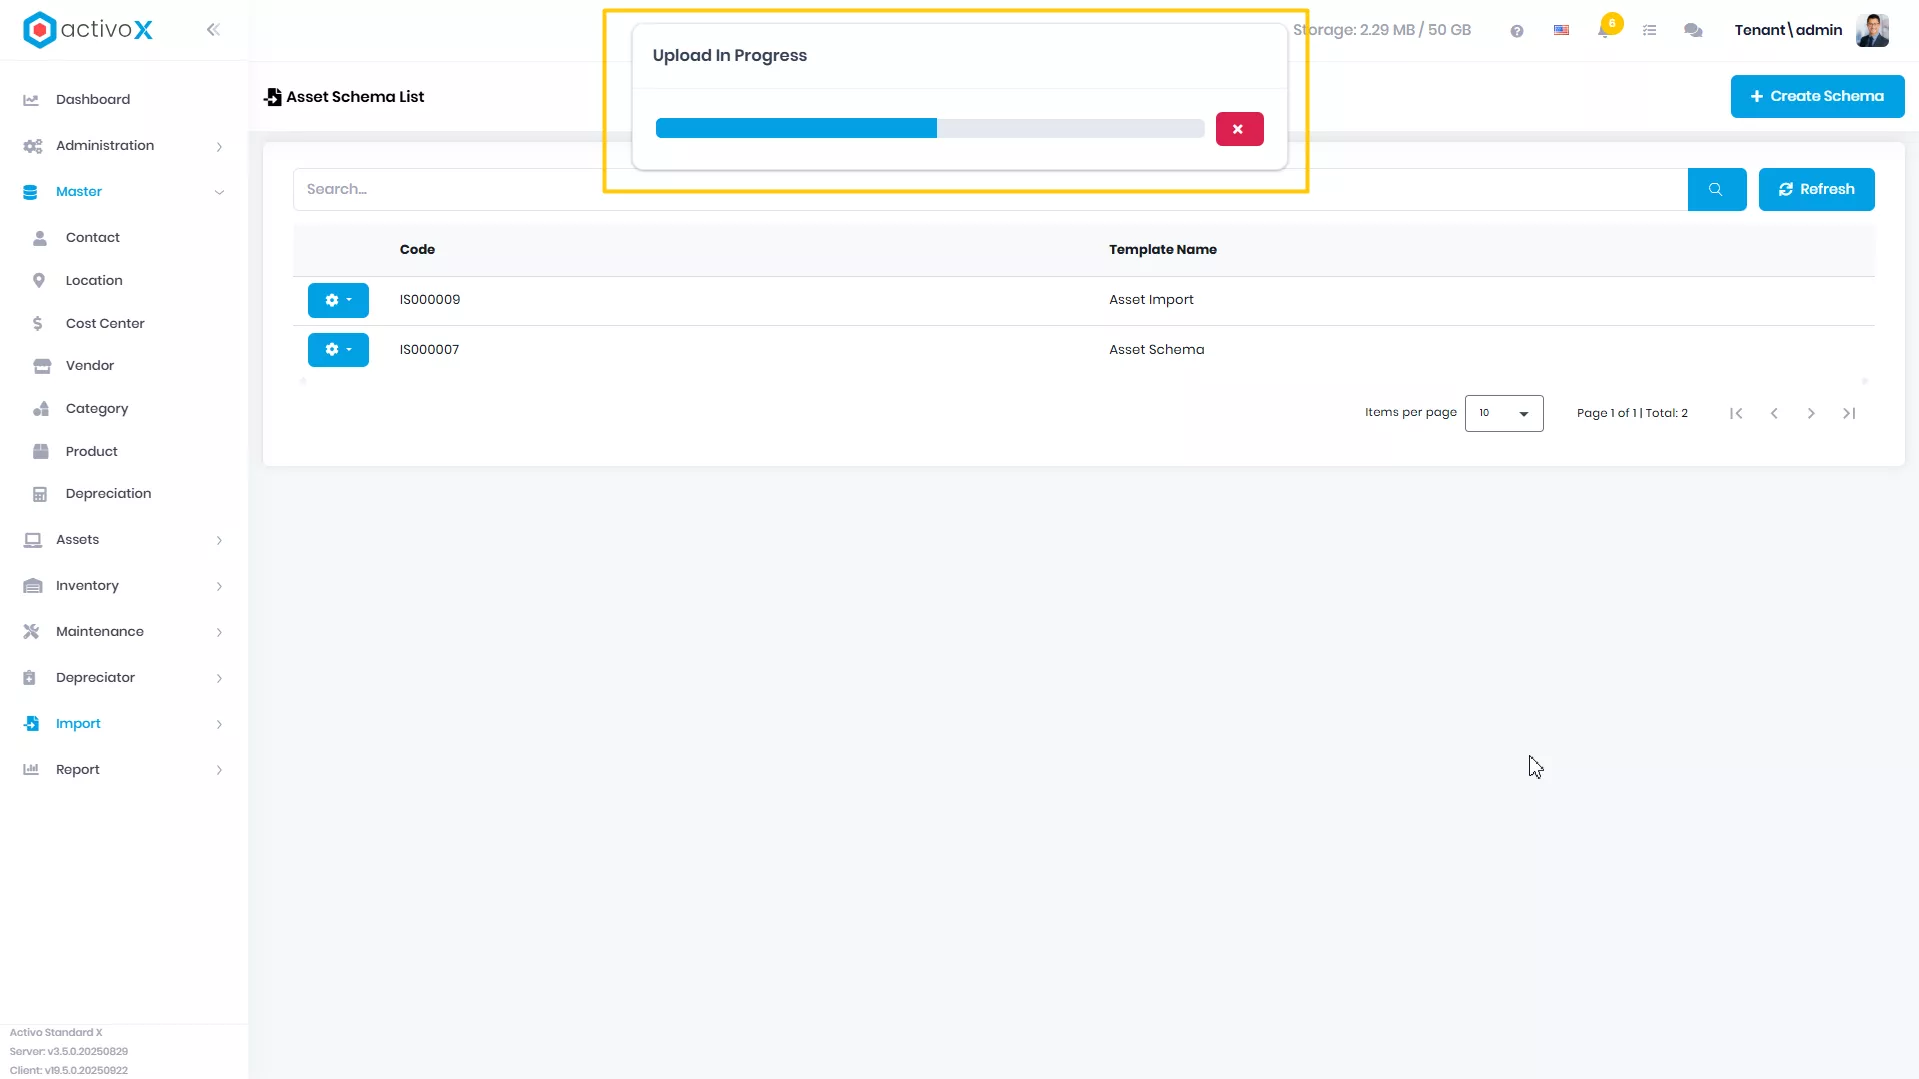
Task: Go to the last page
Action: tap(1849, 413)
